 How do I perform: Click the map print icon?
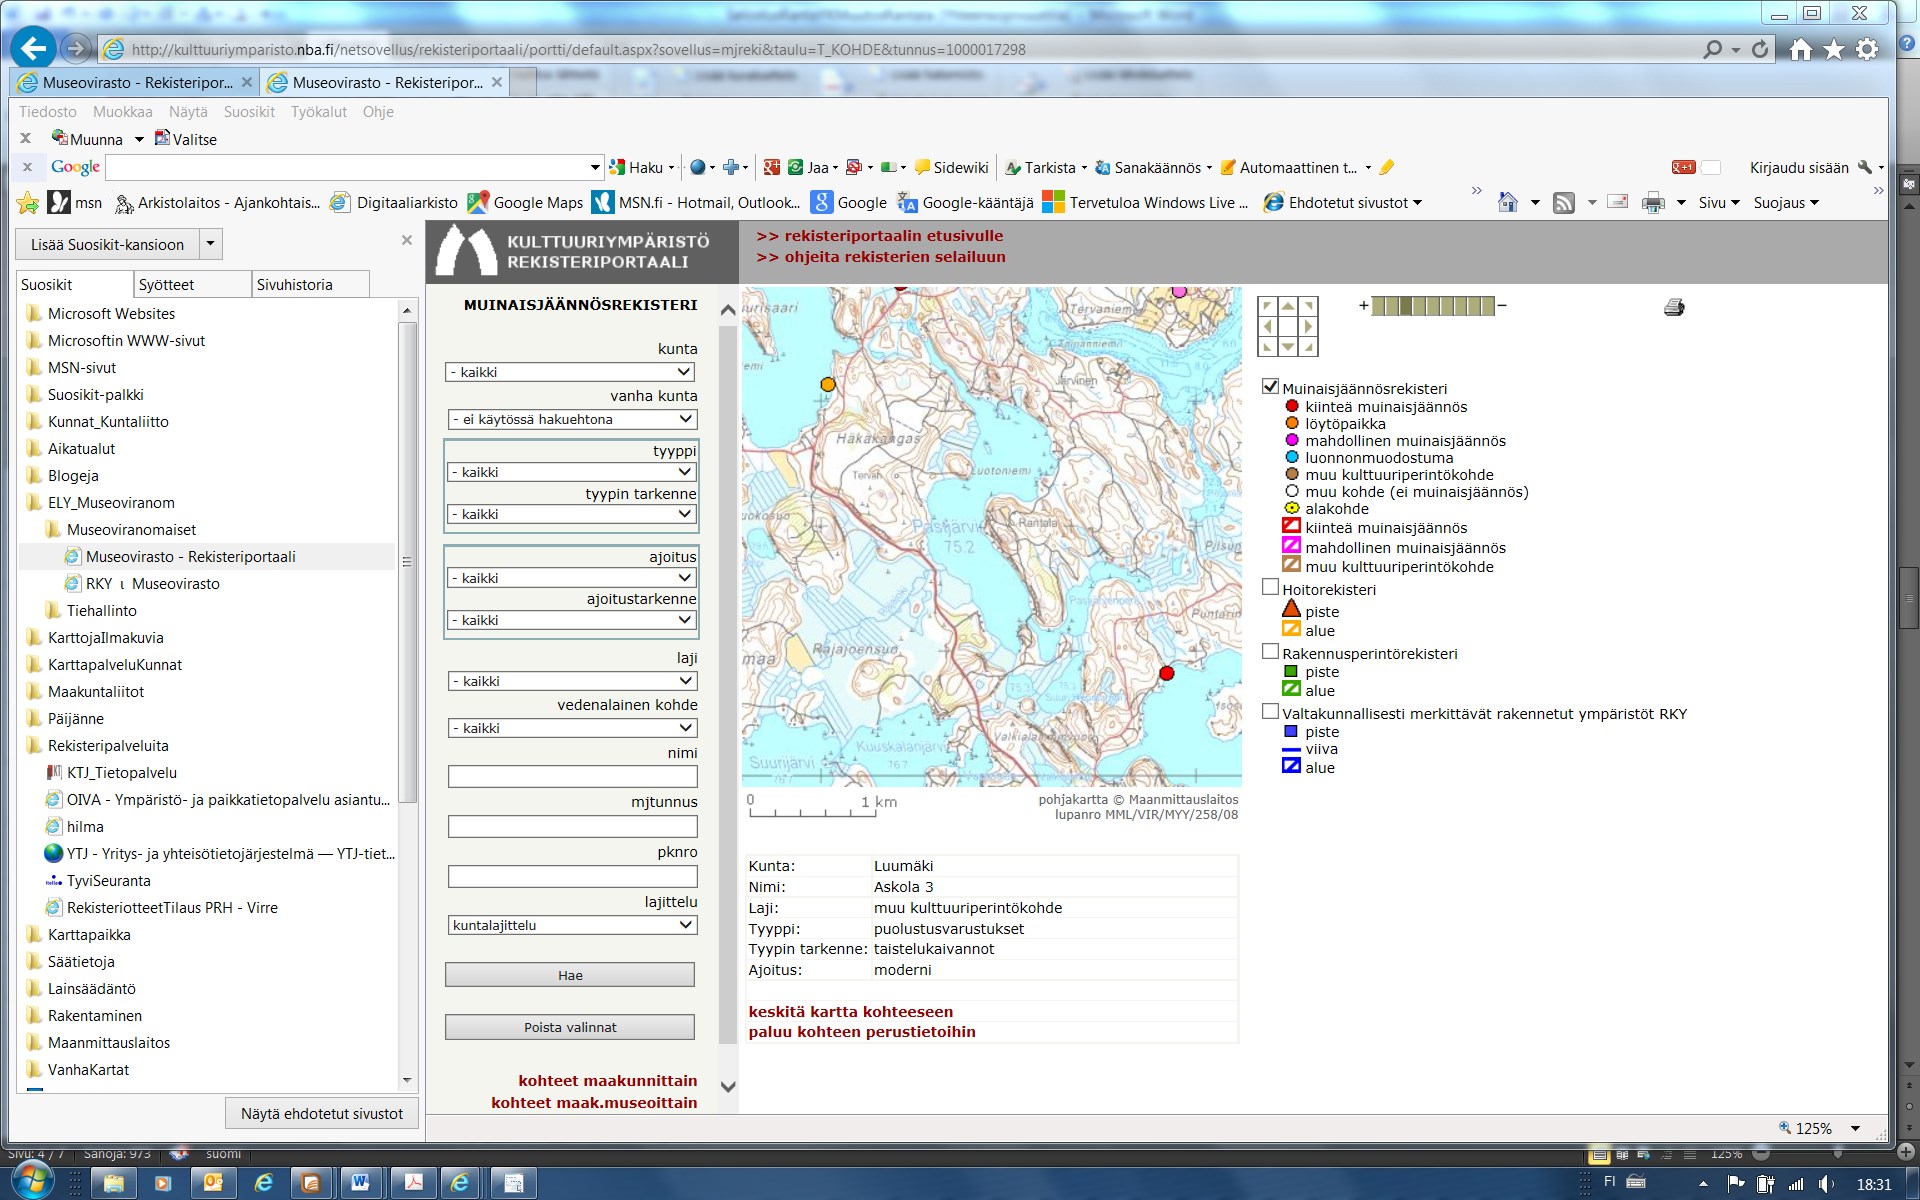1674,307
